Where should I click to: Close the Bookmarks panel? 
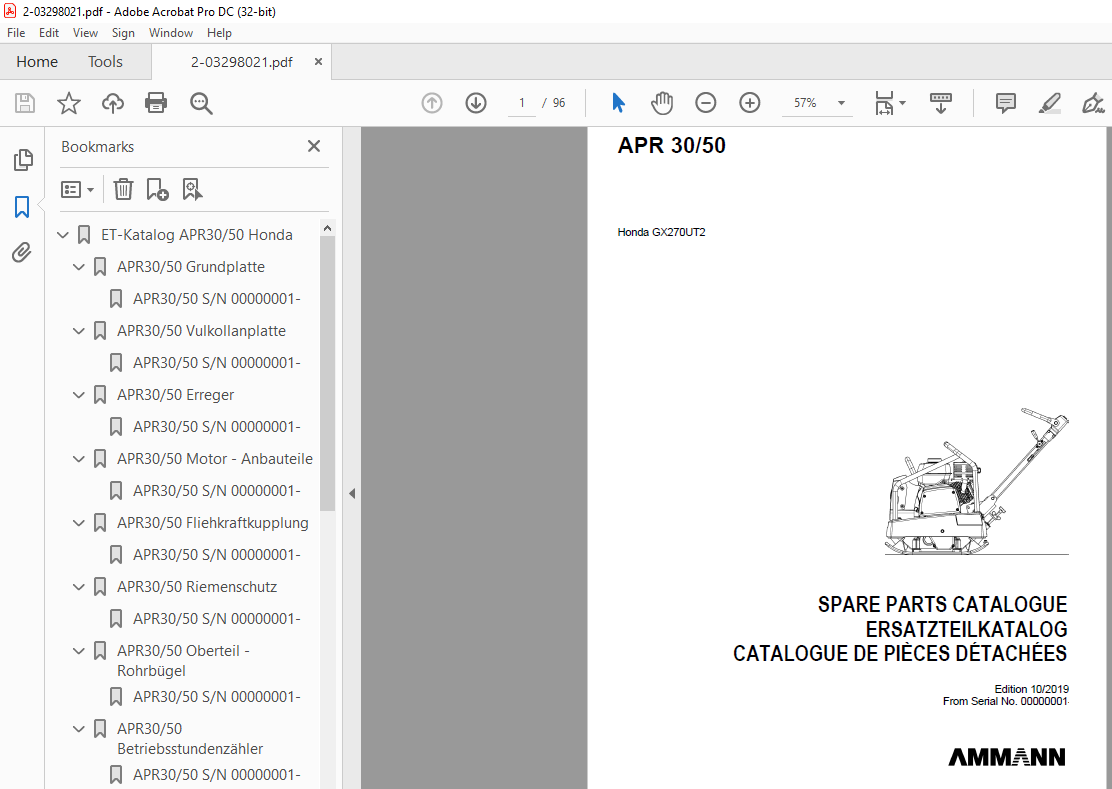pos(313,146)
